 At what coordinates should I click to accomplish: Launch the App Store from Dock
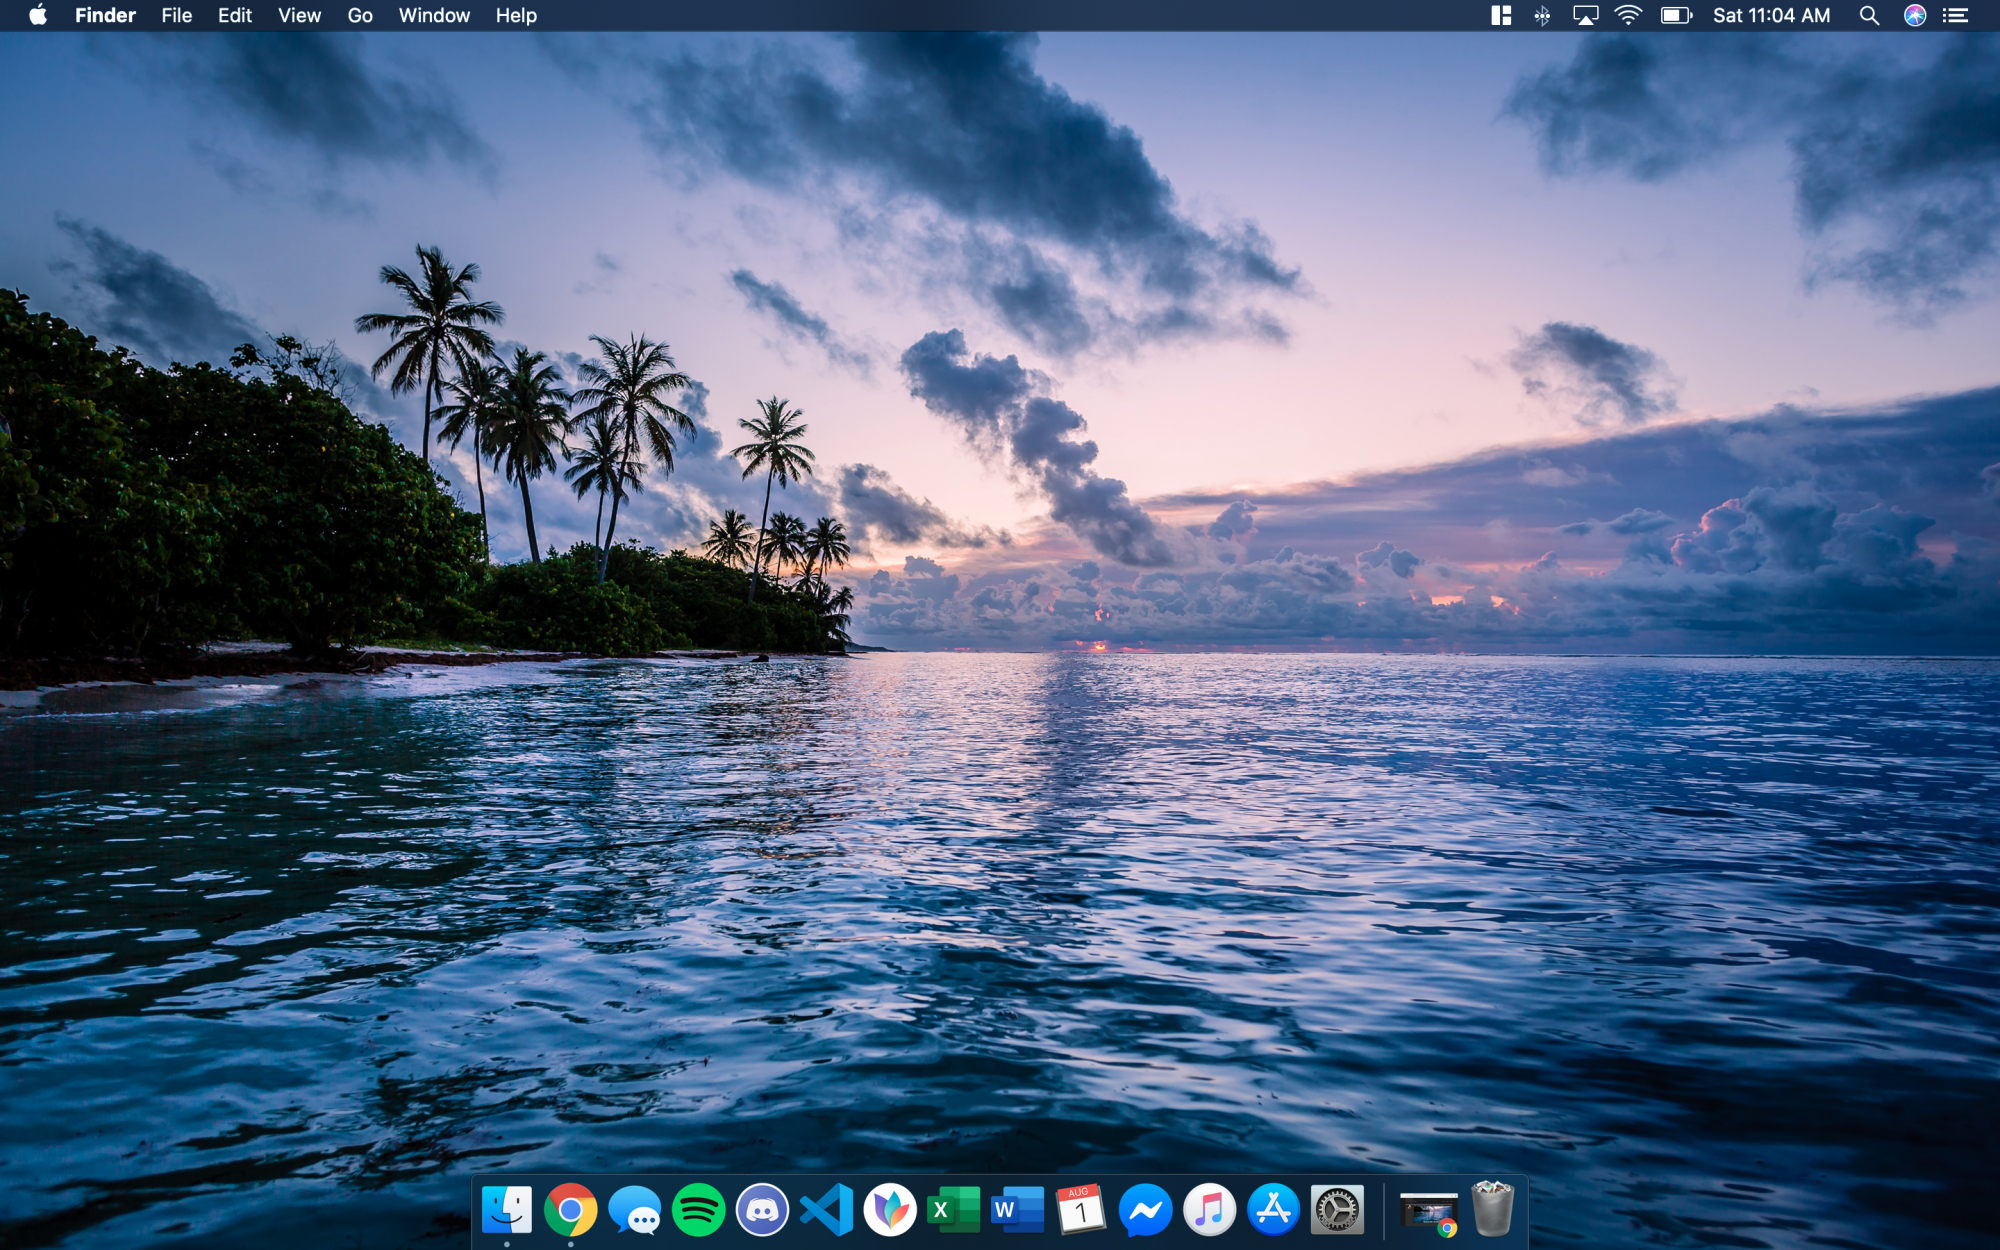1273,1210
